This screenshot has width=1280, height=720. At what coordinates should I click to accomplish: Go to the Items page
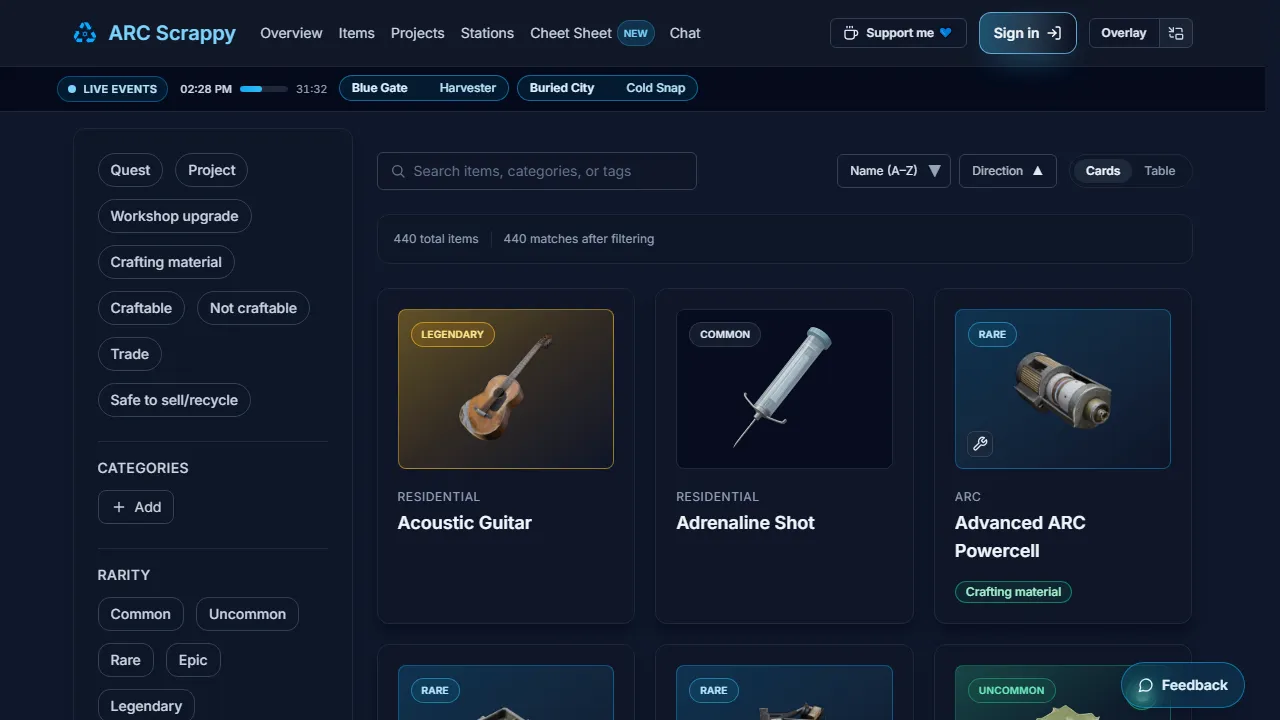point(357,33)
